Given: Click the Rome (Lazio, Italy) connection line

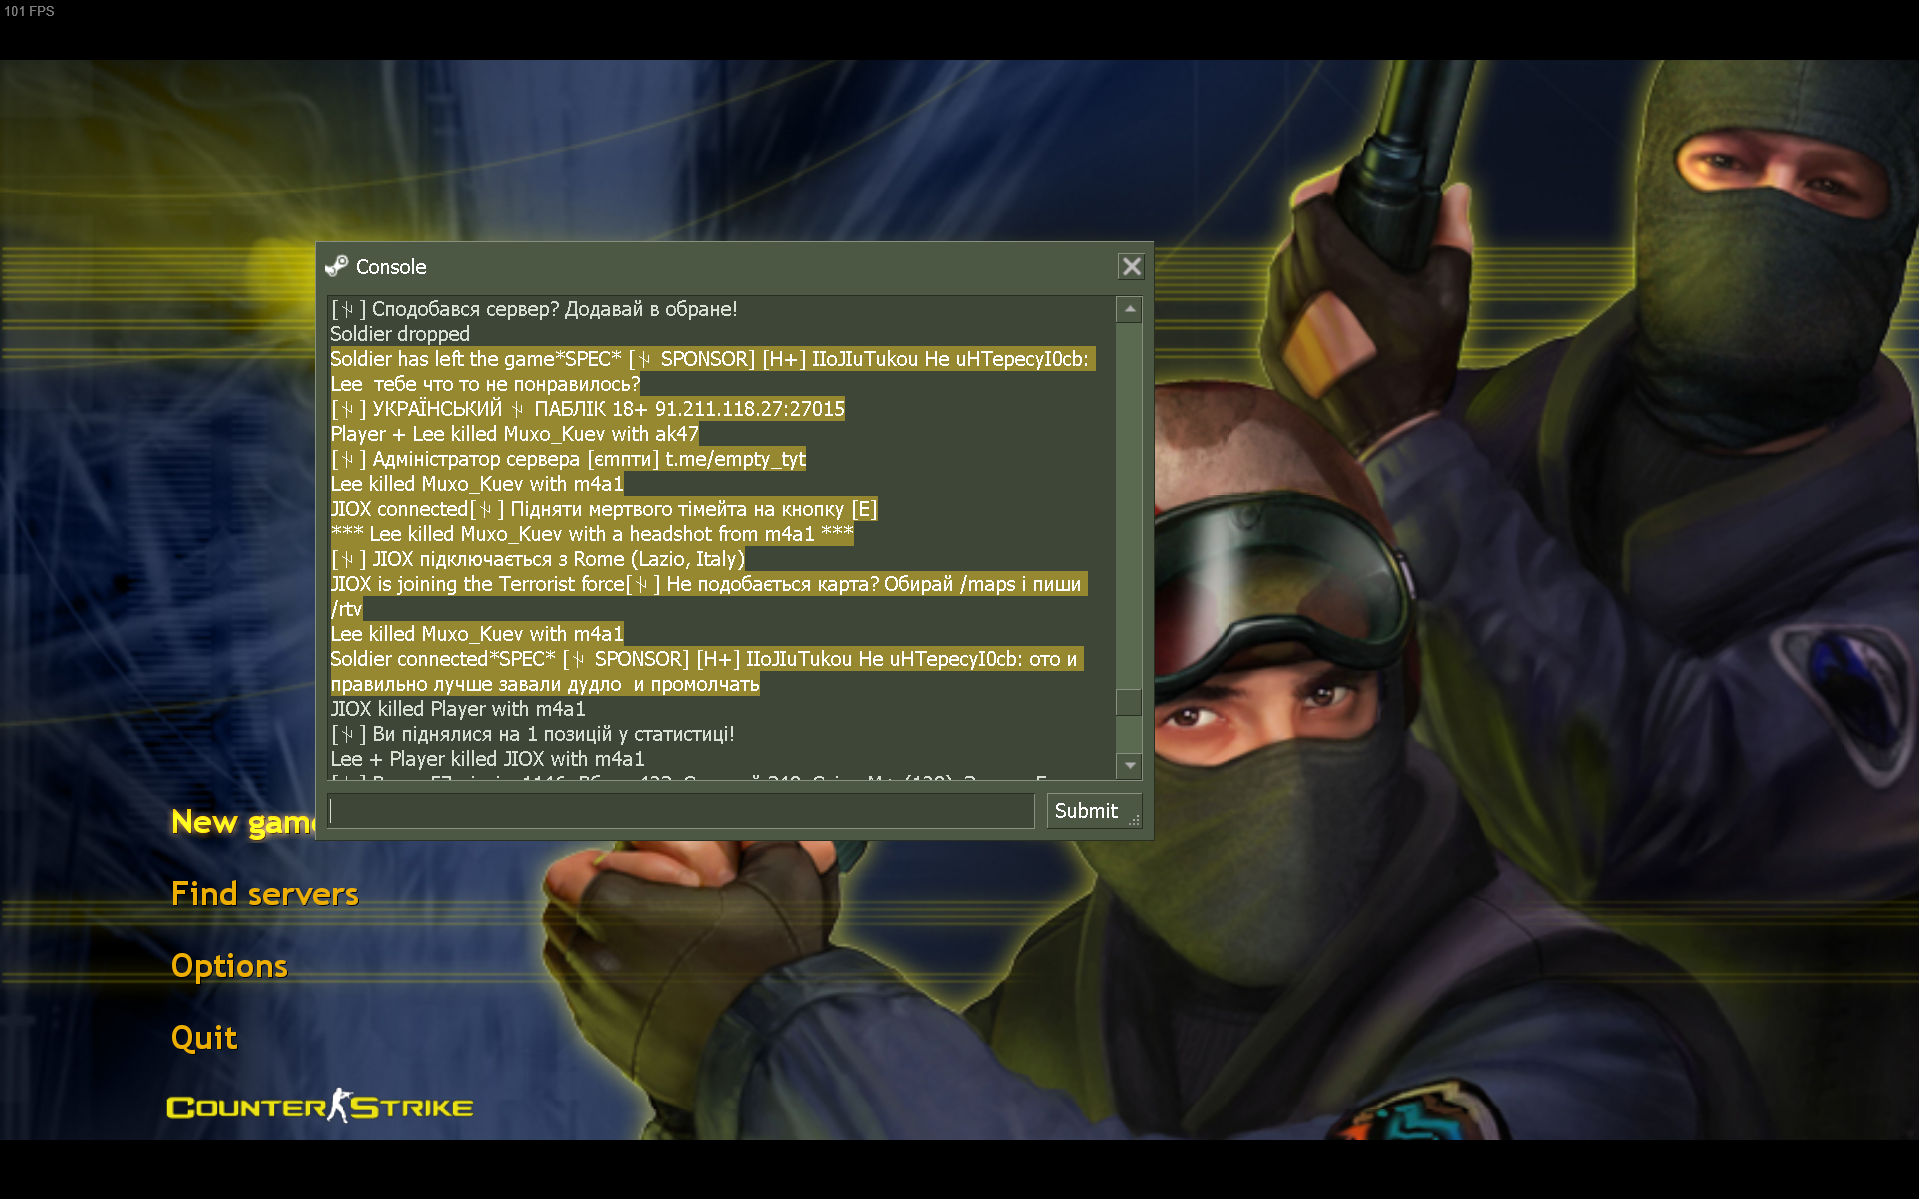Looking at the screenshot, I should pos(538,559).
